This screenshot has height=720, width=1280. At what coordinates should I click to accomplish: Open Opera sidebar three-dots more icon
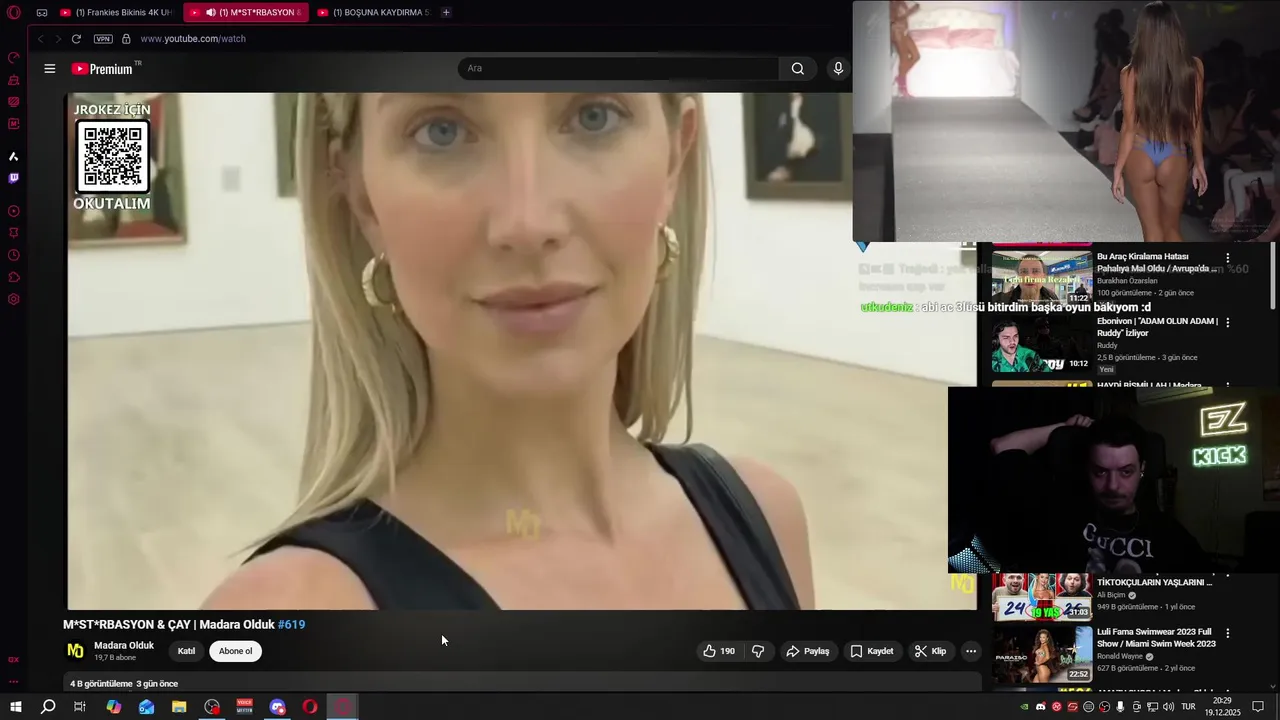pyautogui.click(x=14, y=681)
